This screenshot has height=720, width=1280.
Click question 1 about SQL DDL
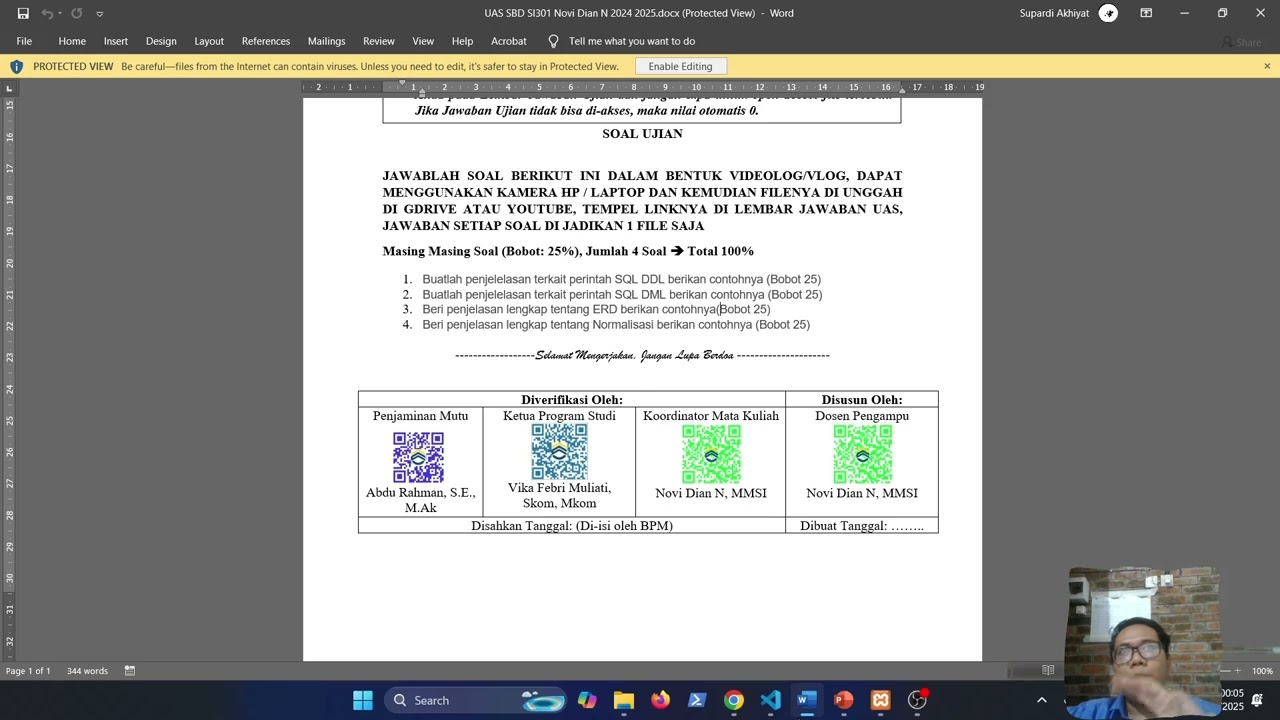(x=621, y=279)
